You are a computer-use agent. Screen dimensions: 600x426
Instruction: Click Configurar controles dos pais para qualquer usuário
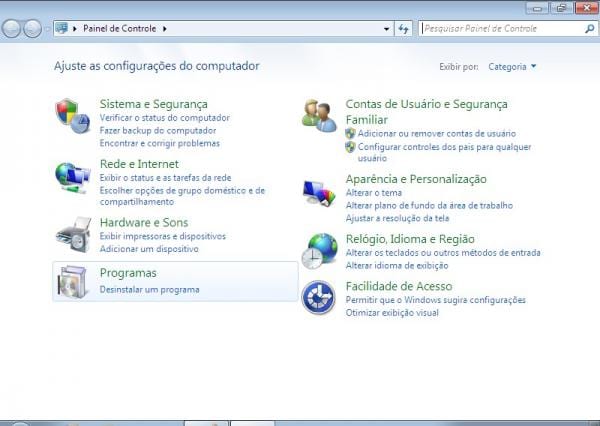(x=444, y=152)
